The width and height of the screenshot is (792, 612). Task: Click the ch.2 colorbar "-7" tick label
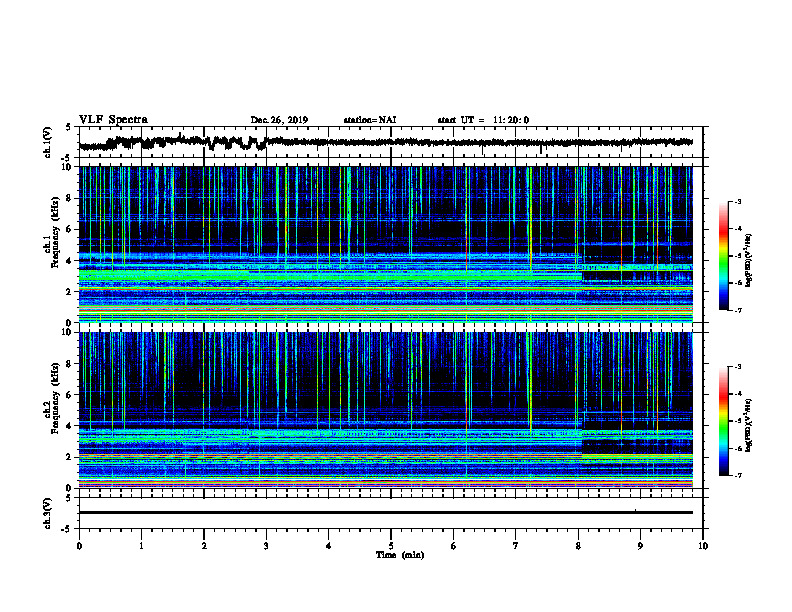coord(737,475)
